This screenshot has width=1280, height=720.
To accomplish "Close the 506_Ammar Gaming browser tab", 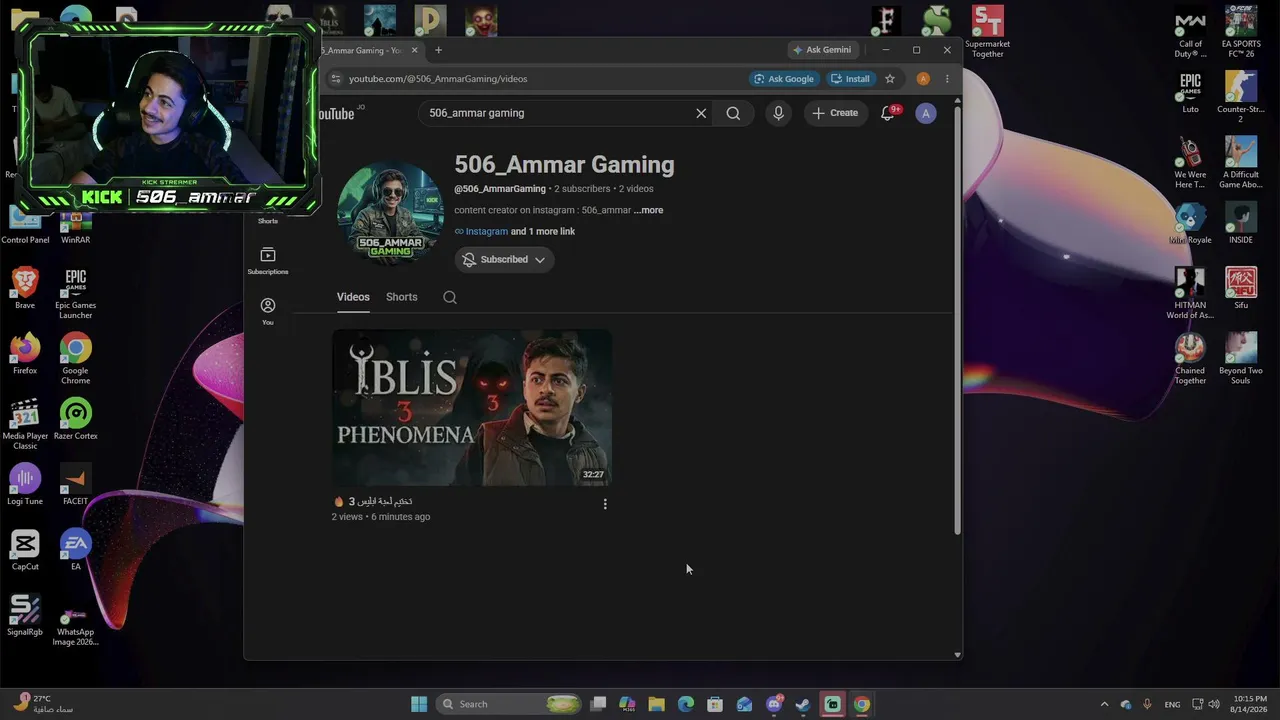I will point(414,50).
